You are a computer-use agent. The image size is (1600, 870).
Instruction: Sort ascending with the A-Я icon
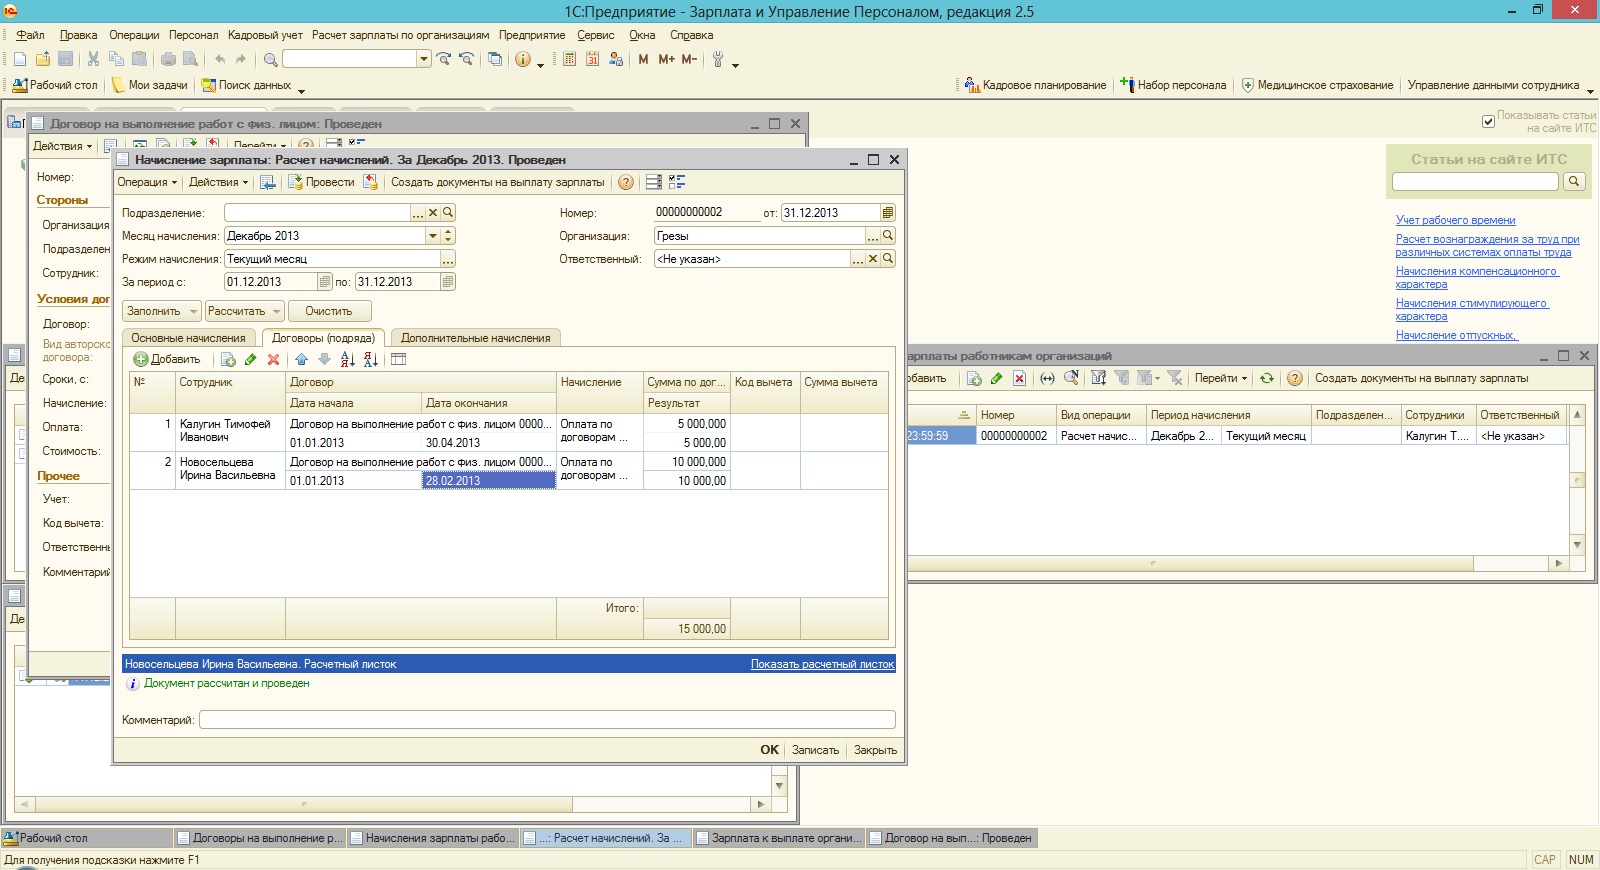[x=347, y=359]
